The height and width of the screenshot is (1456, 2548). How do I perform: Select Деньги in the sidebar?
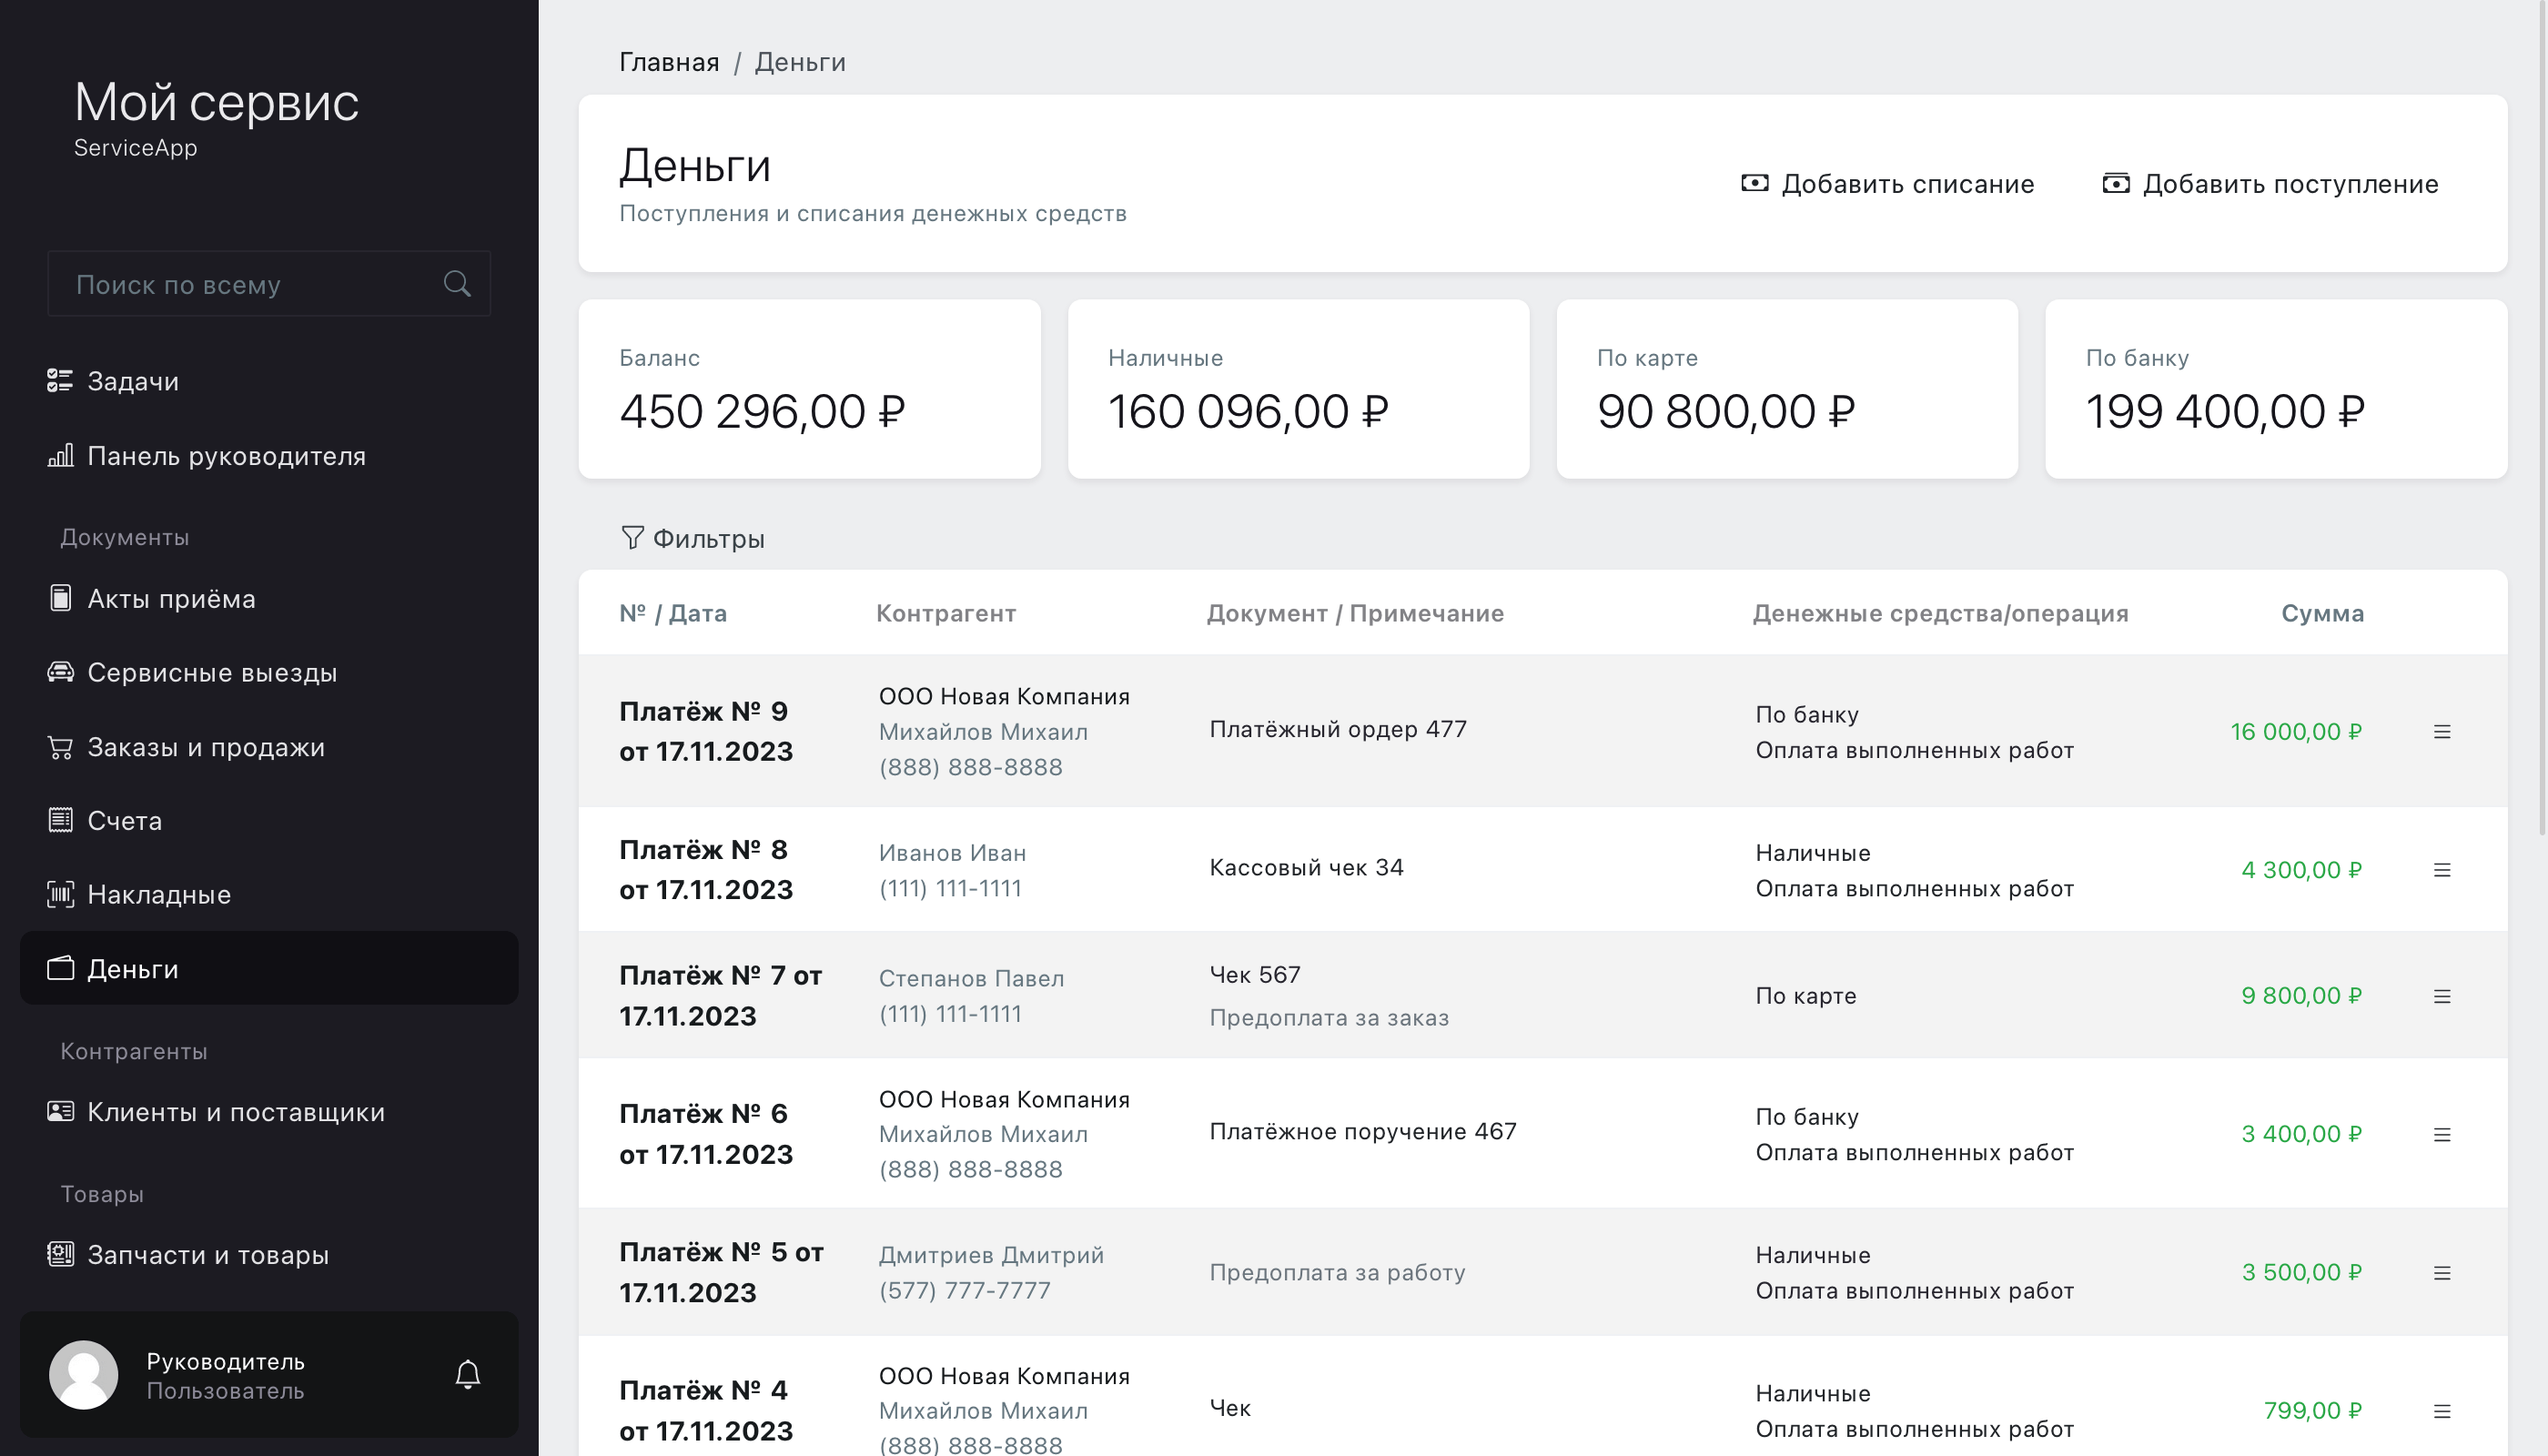269,968
